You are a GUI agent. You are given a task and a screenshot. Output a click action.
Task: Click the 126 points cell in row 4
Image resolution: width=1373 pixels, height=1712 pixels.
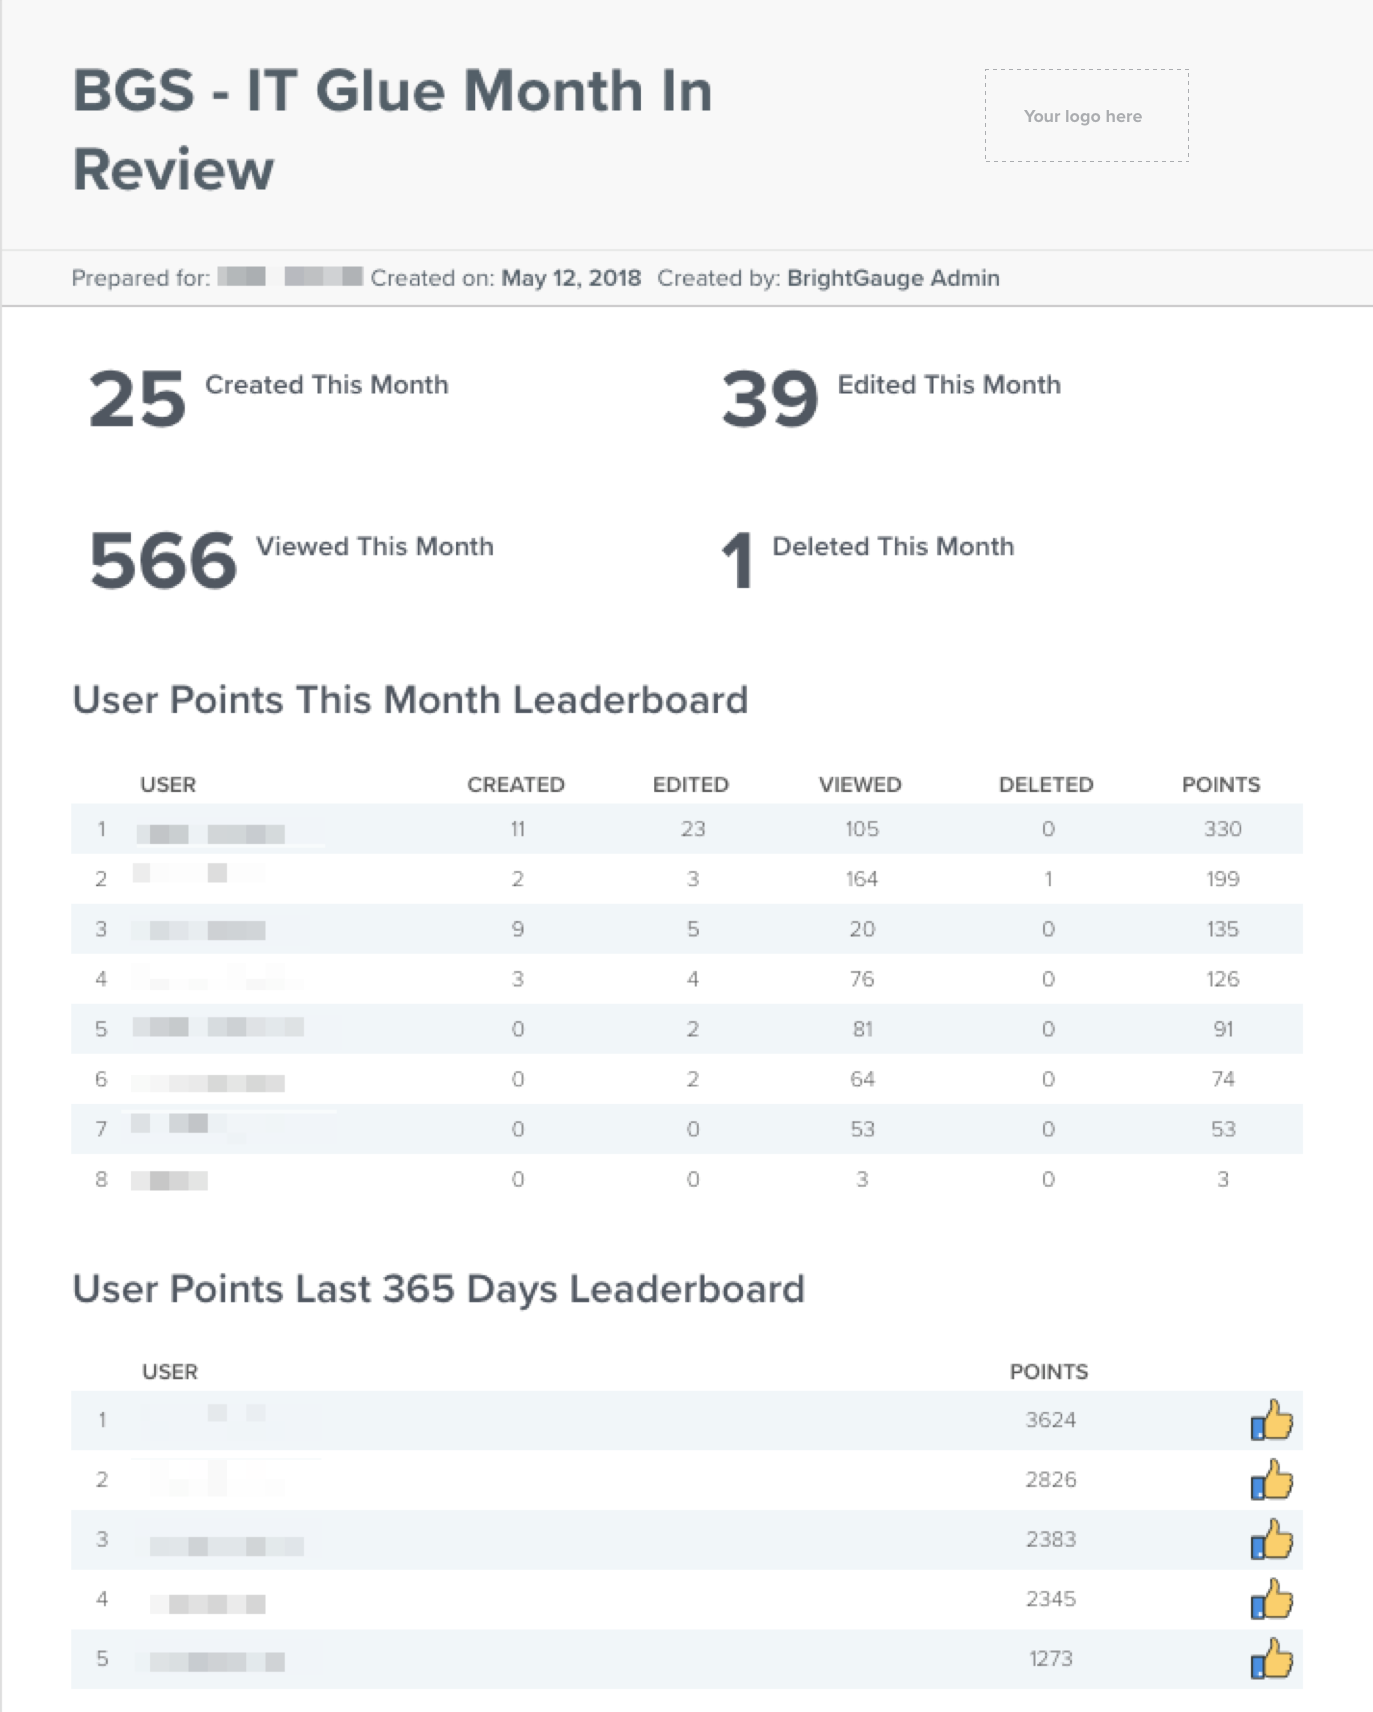[x=1223, y=979]
